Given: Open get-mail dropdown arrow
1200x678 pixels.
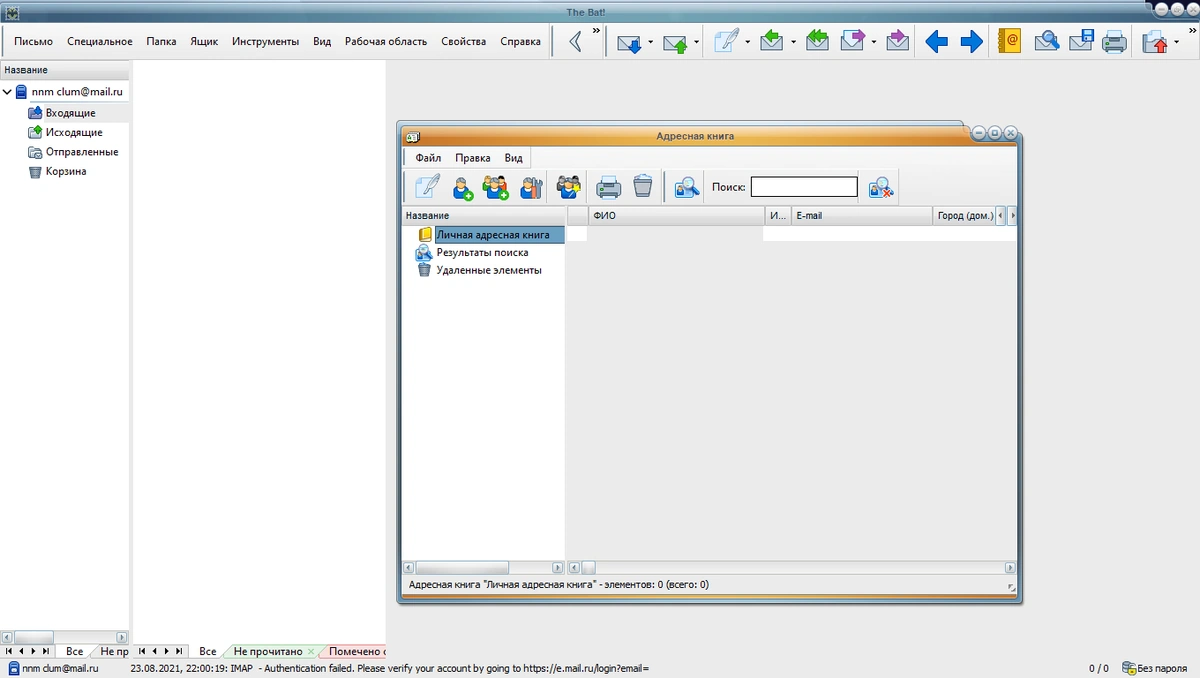Looking at the screenshot, I should point(650,42).
